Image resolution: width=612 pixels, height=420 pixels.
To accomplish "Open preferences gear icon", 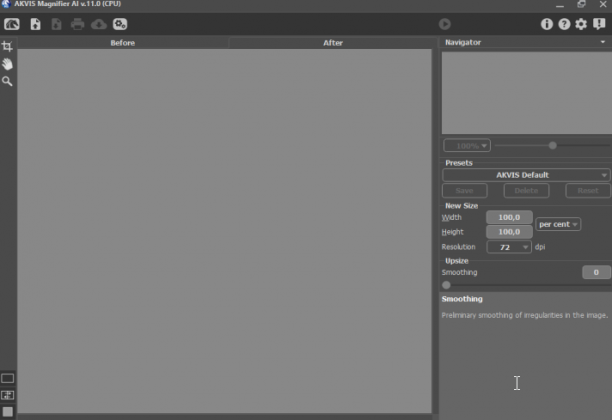I will point(581,24).
